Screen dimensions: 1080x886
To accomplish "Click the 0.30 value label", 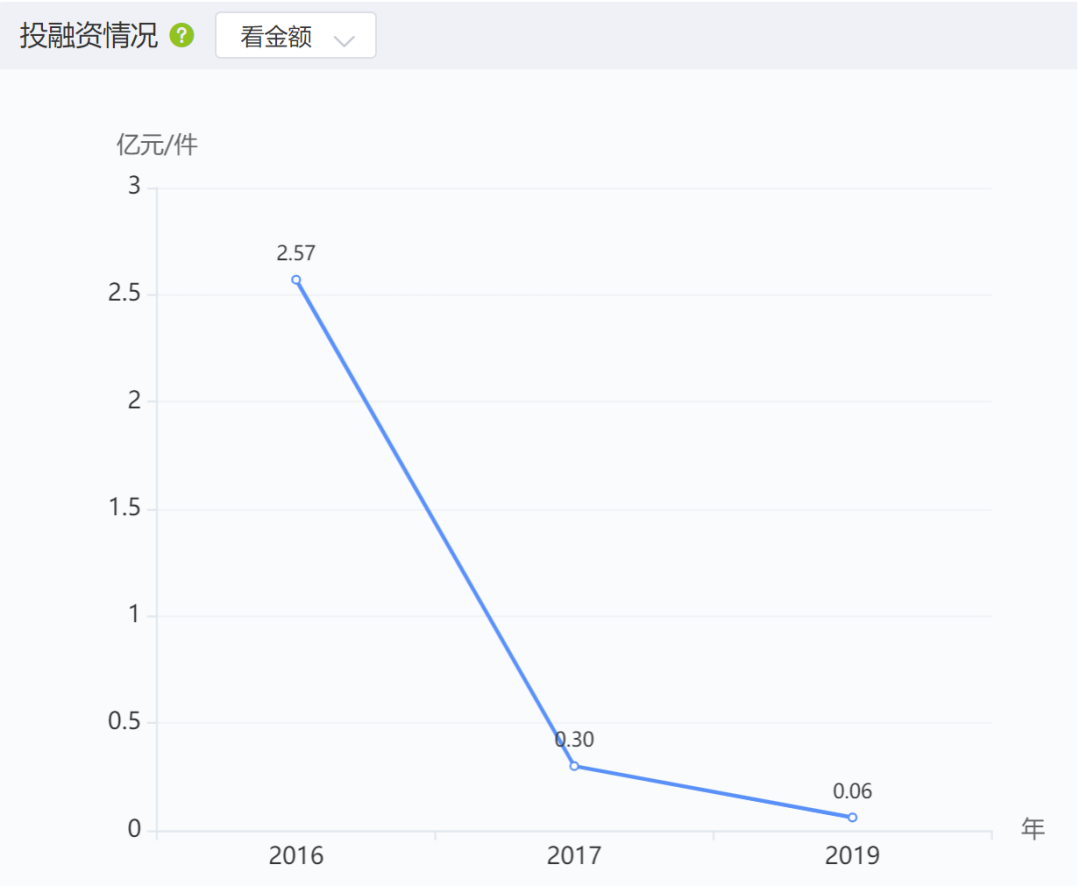I will point(574,740).
